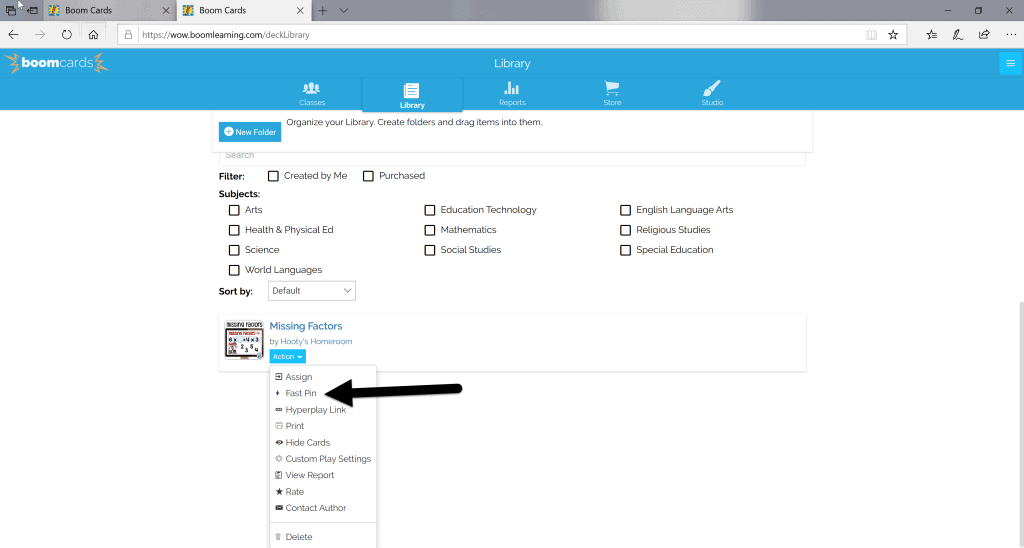Select the Social Studies checkbox

coord(430,250)
